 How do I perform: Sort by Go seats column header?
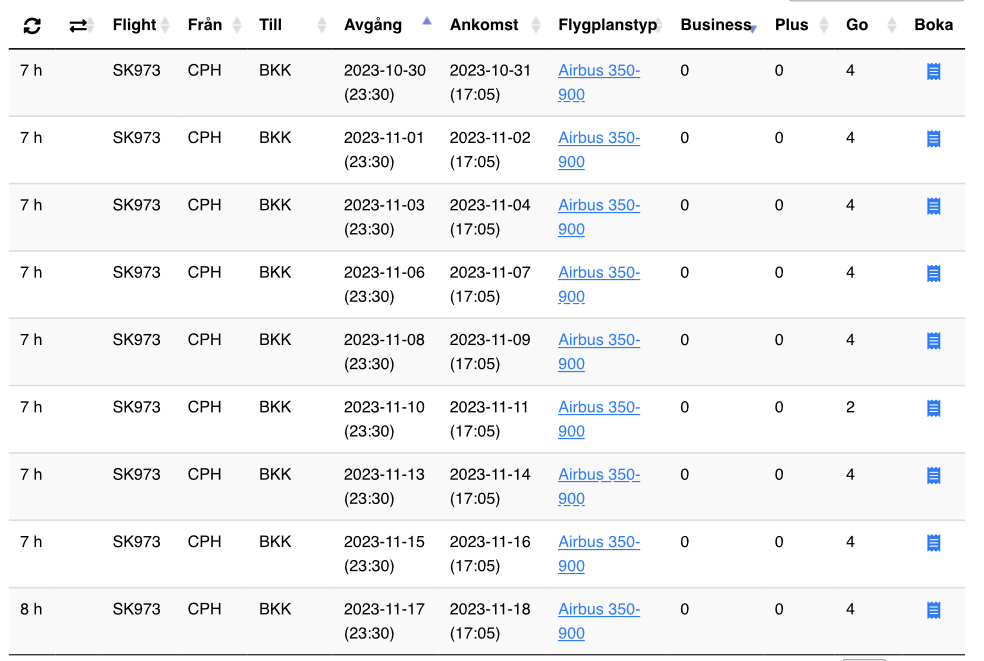pos(857,25)
